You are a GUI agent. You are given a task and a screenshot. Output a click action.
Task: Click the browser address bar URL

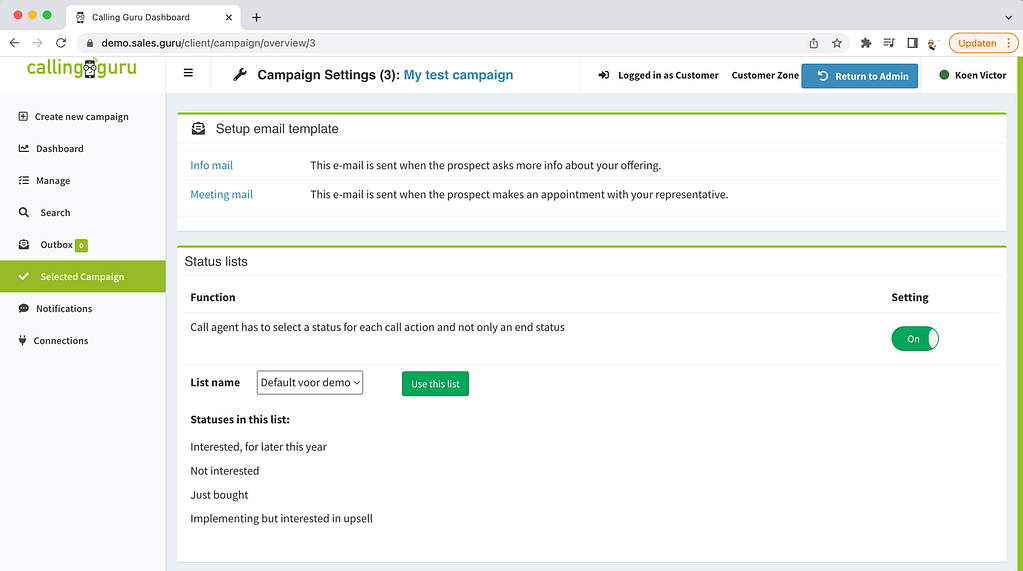click(x=208, y=43)
